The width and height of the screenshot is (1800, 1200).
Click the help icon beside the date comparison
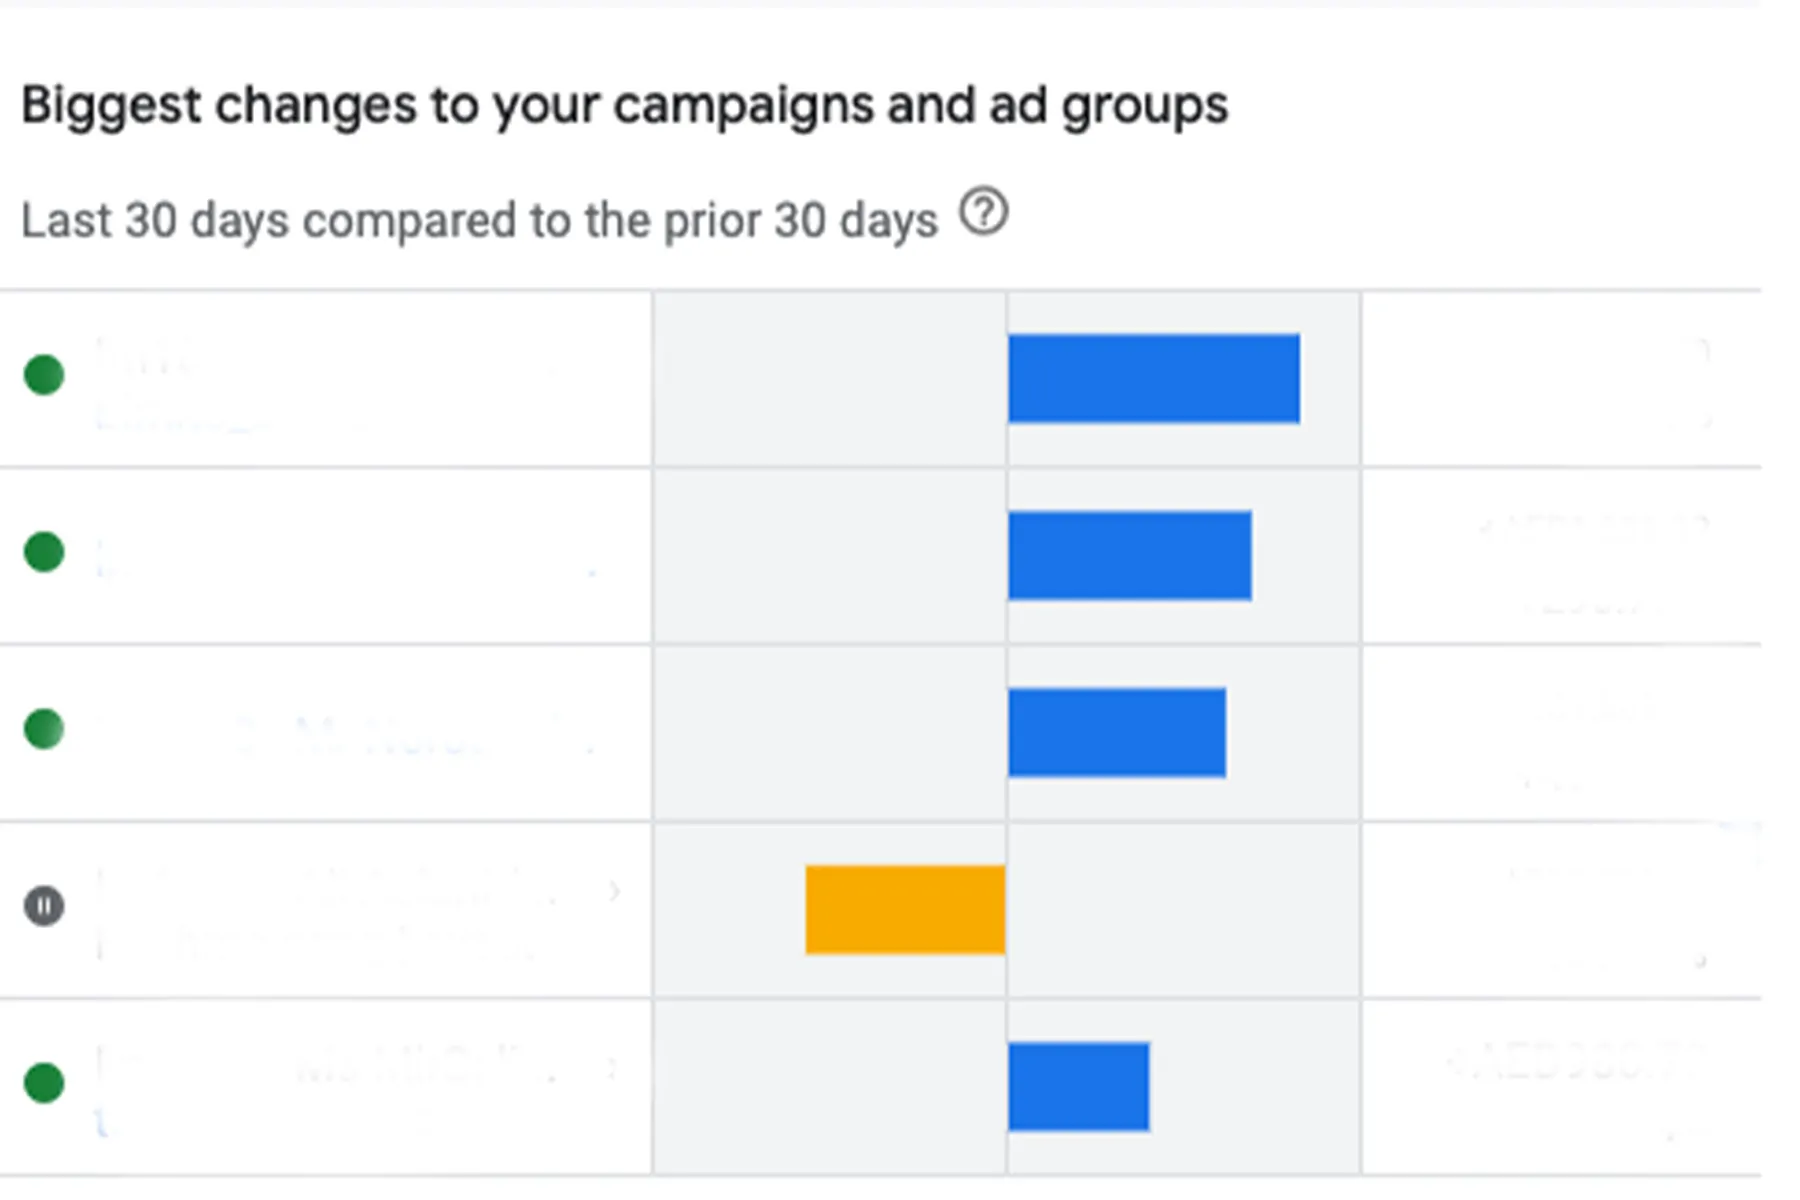[x=983, y=213]
